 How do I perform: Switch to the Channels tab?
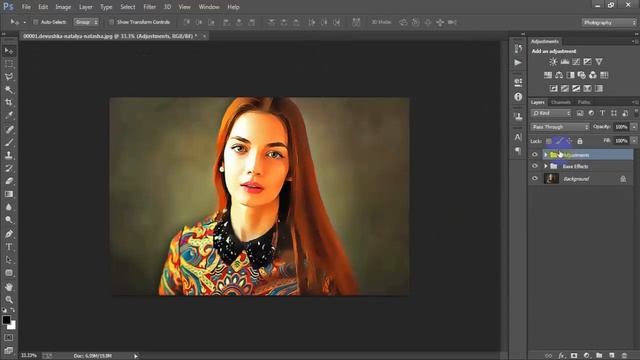pos(560,102)
